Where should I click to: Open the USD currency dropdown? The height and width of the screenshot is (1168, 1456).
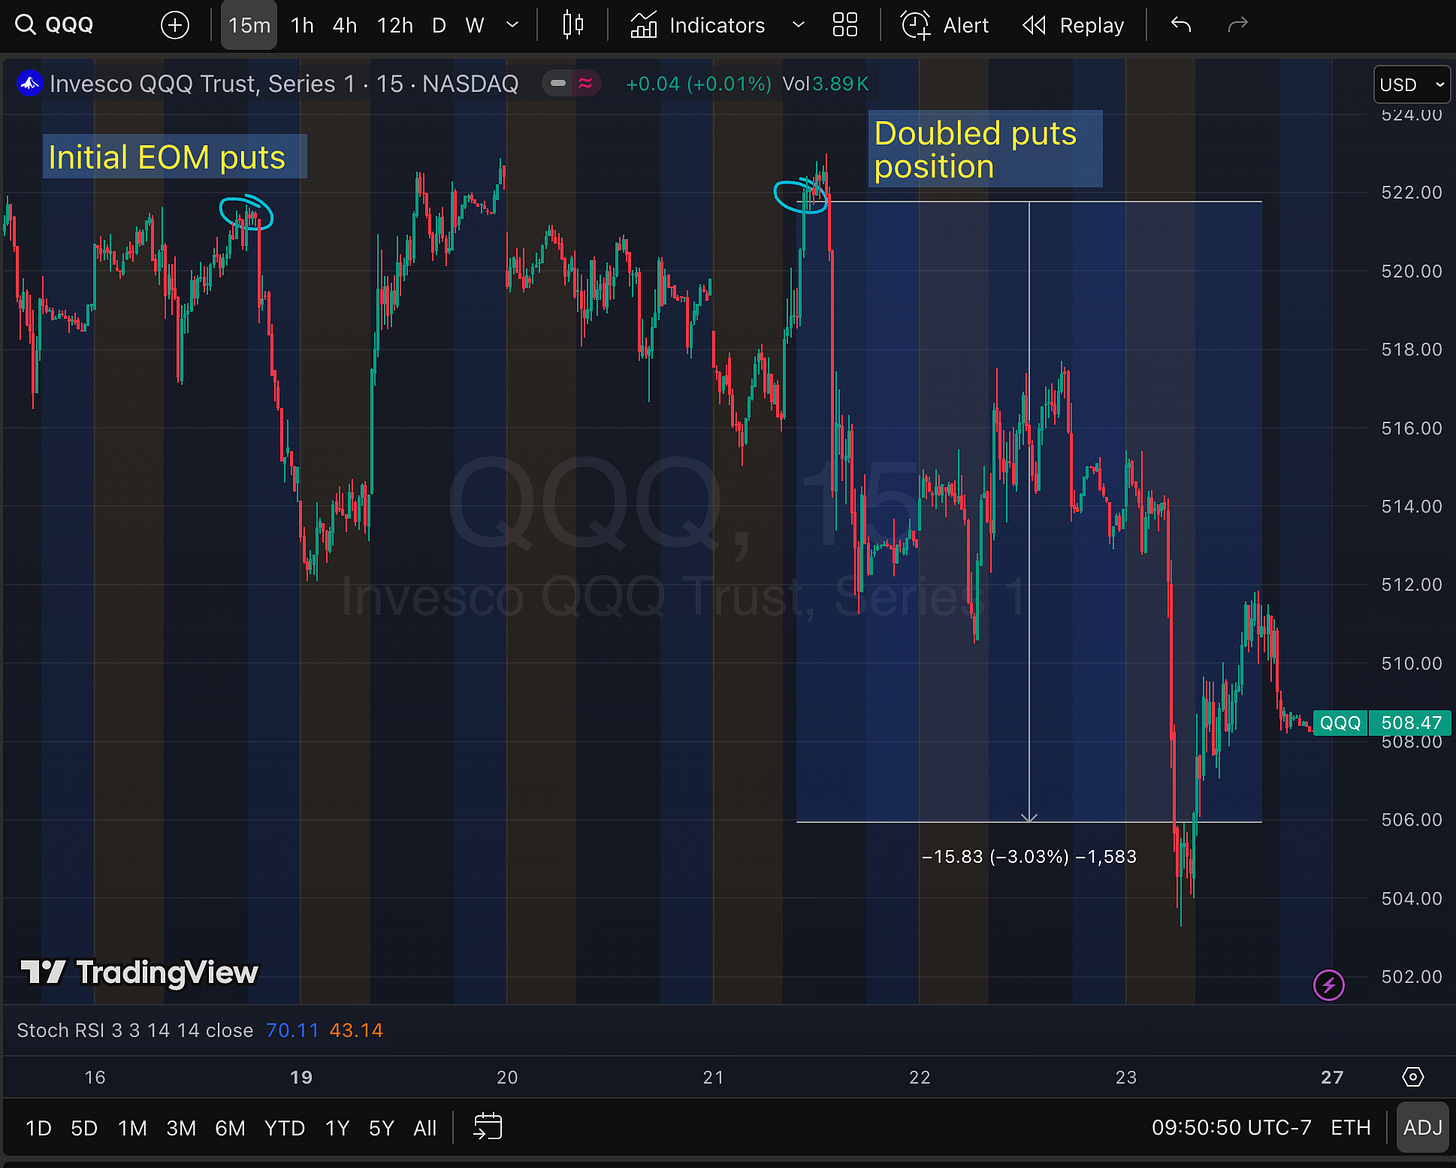pos(1412,85)
